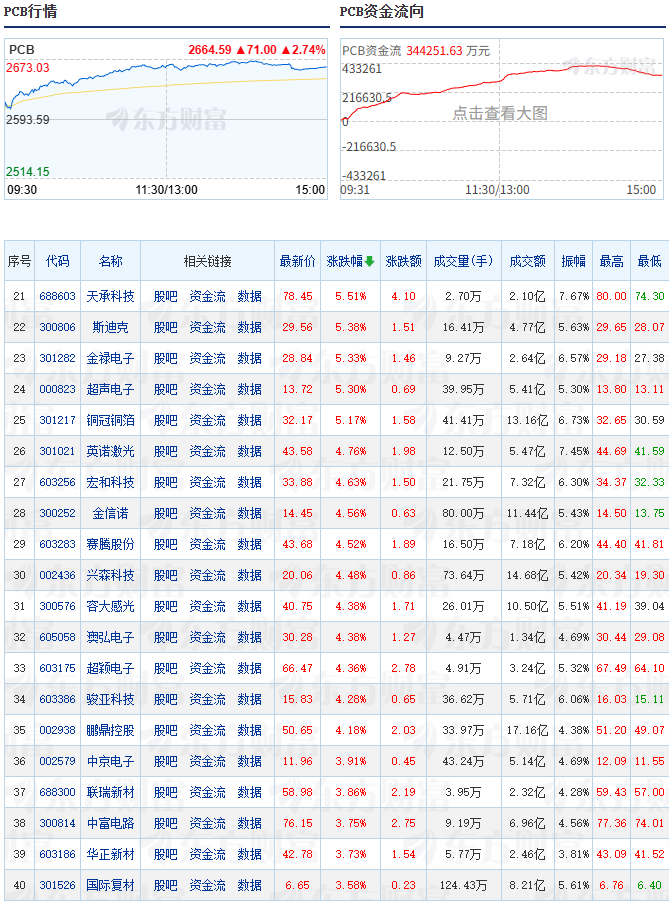Open 资金流 for 斯迪克
The width and height of the screenshot is (669, 904).
pos(208,327)
